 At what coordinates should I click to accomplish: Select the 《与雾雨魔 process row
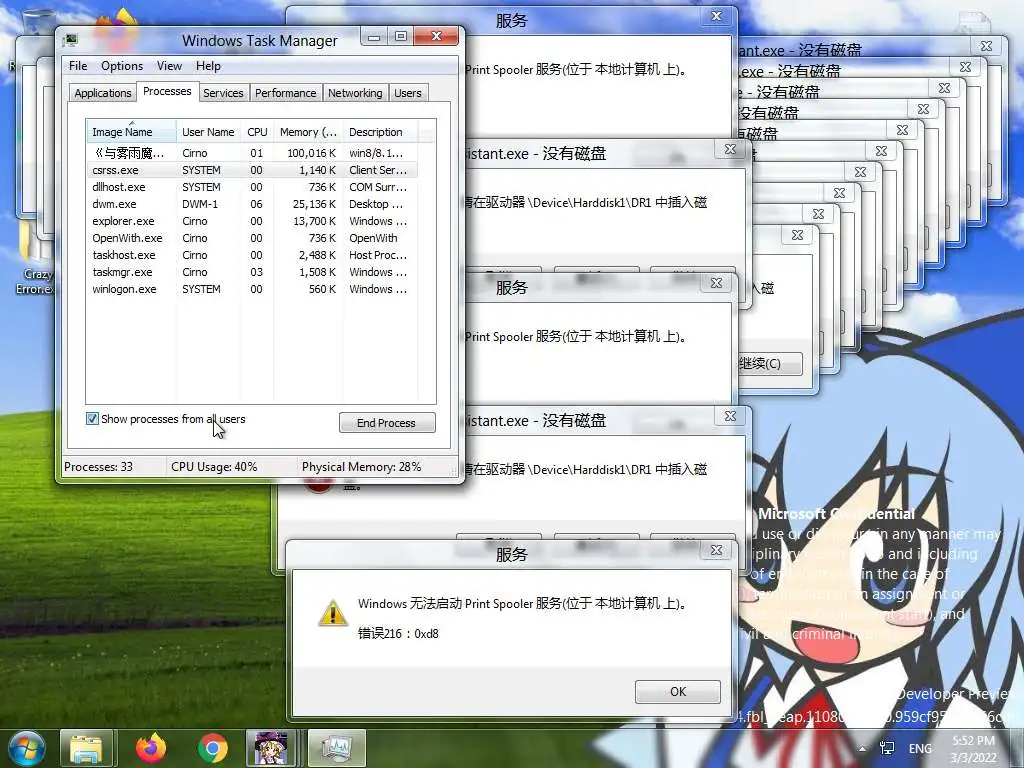(x=252, y=153)
